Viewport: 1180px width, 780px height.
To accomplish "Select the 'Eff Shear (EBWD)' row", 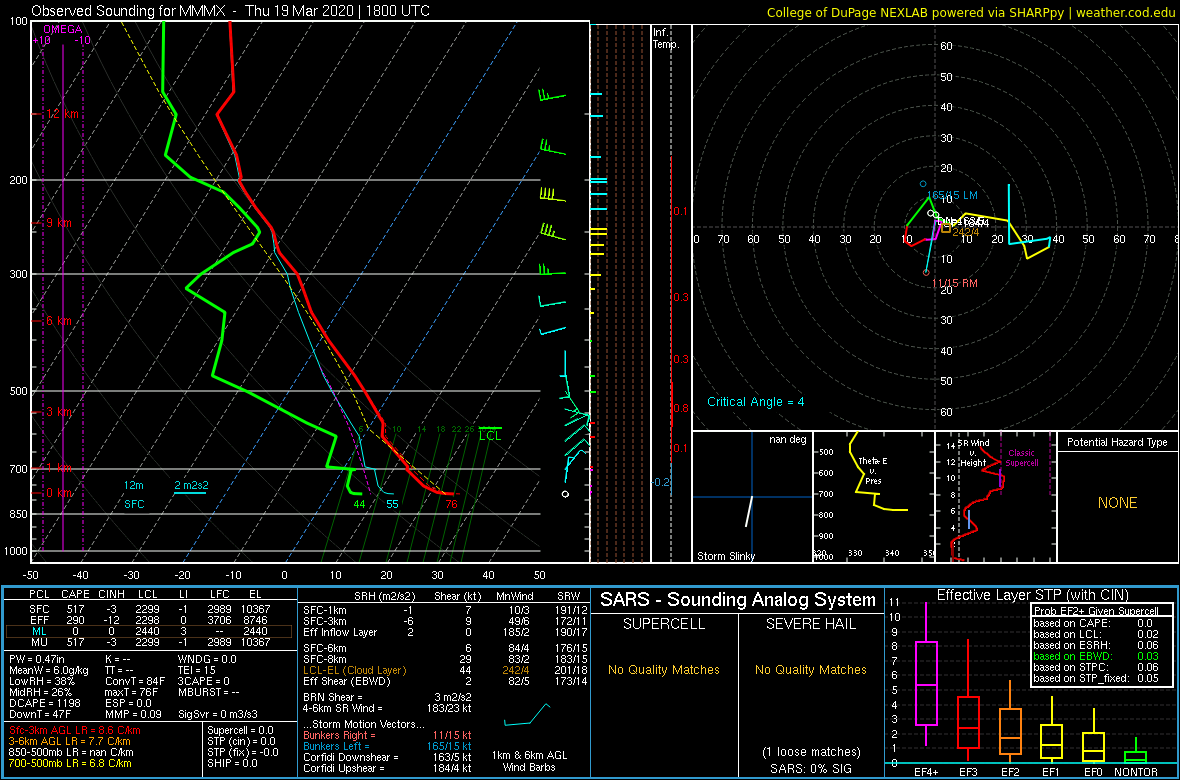I will (444, 681).
